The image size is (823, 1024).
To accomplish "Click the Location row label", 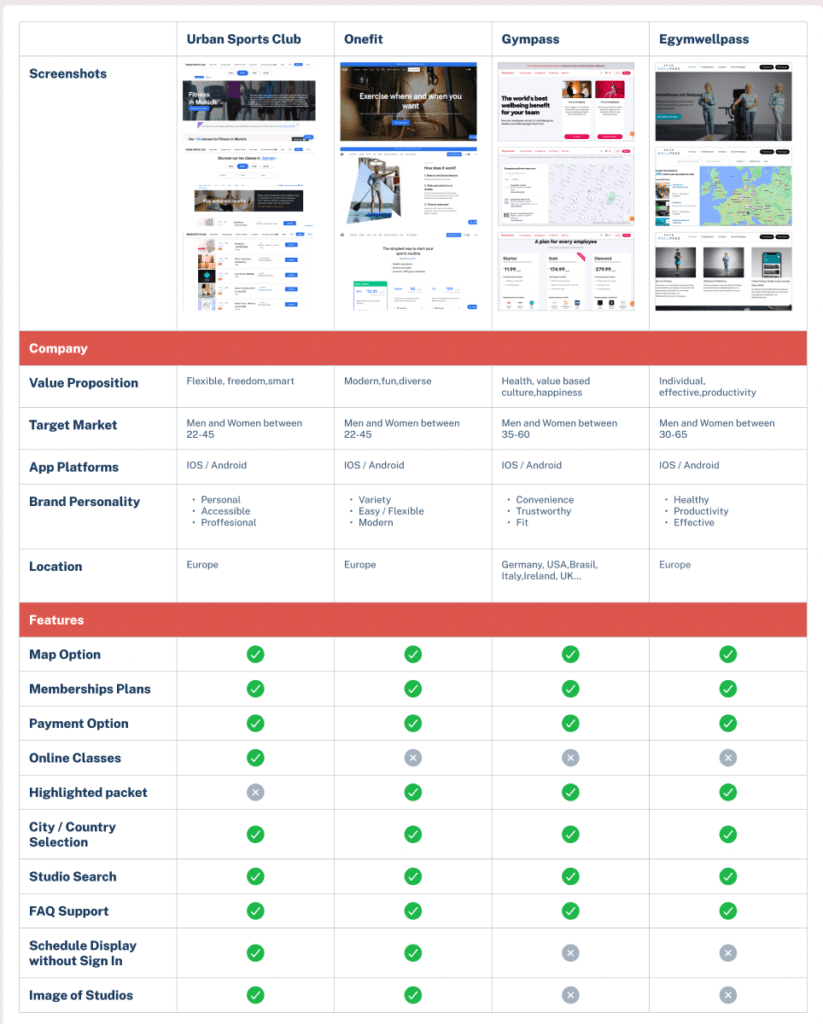I will click(x=56, y=567).
